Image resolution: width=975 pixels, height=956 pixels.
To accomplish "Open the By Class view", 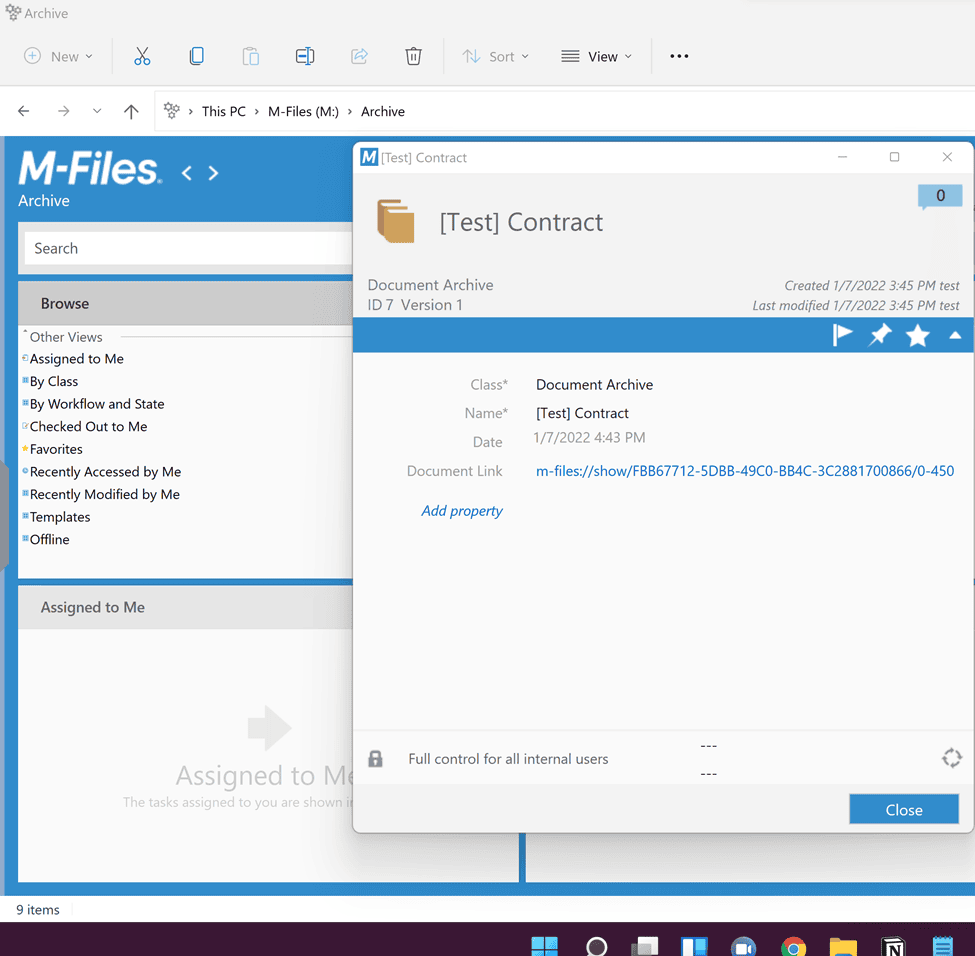I will pyautogui.click(x=53, y=381).
